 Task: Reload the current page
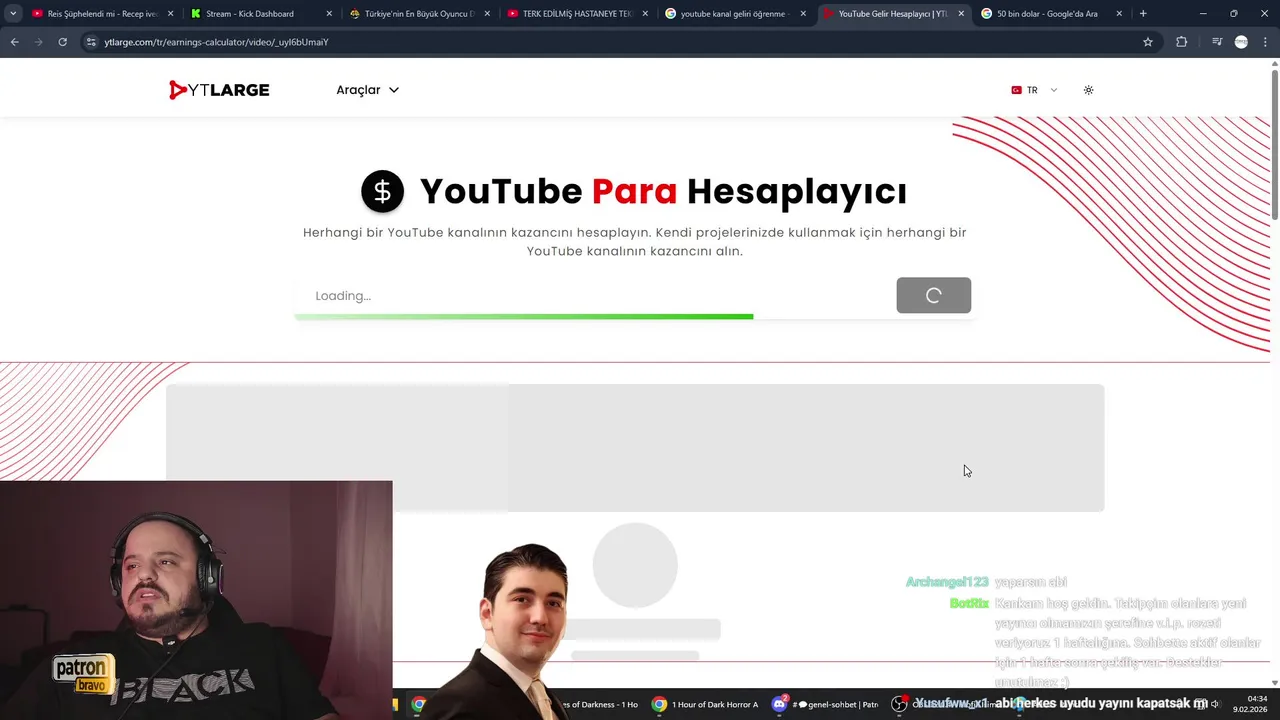click(x=62, y=42)
